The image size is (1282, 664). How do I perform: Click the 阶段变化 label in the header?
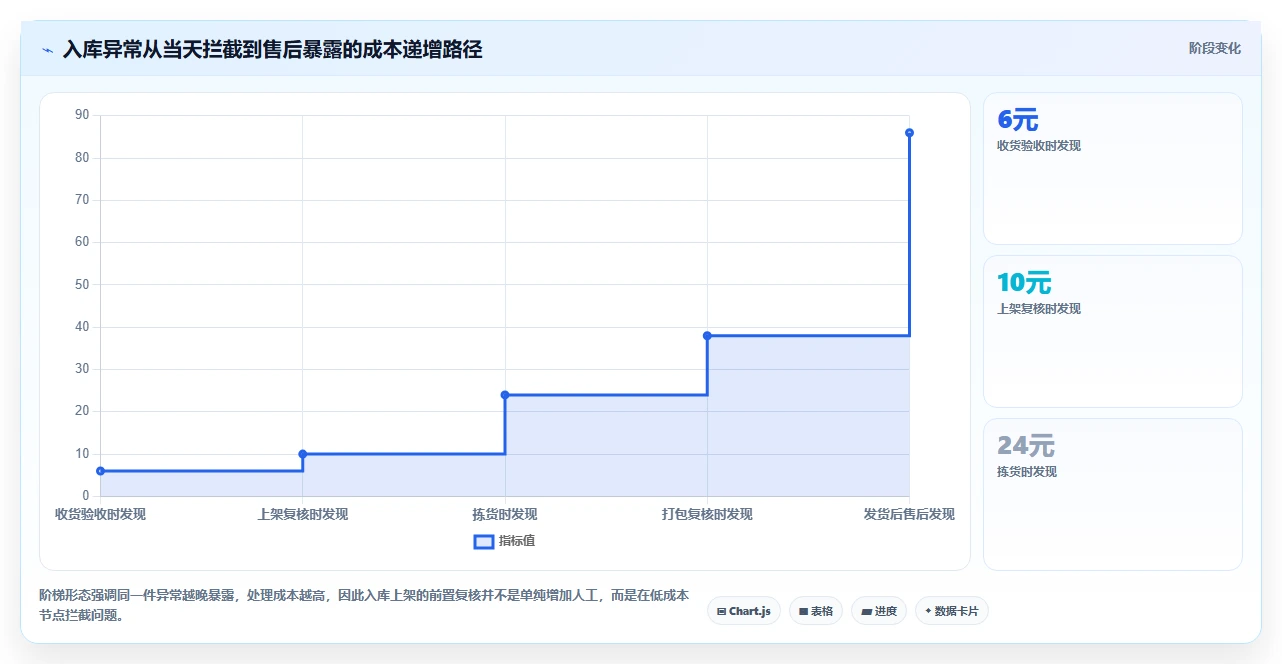click(1214, 48)
